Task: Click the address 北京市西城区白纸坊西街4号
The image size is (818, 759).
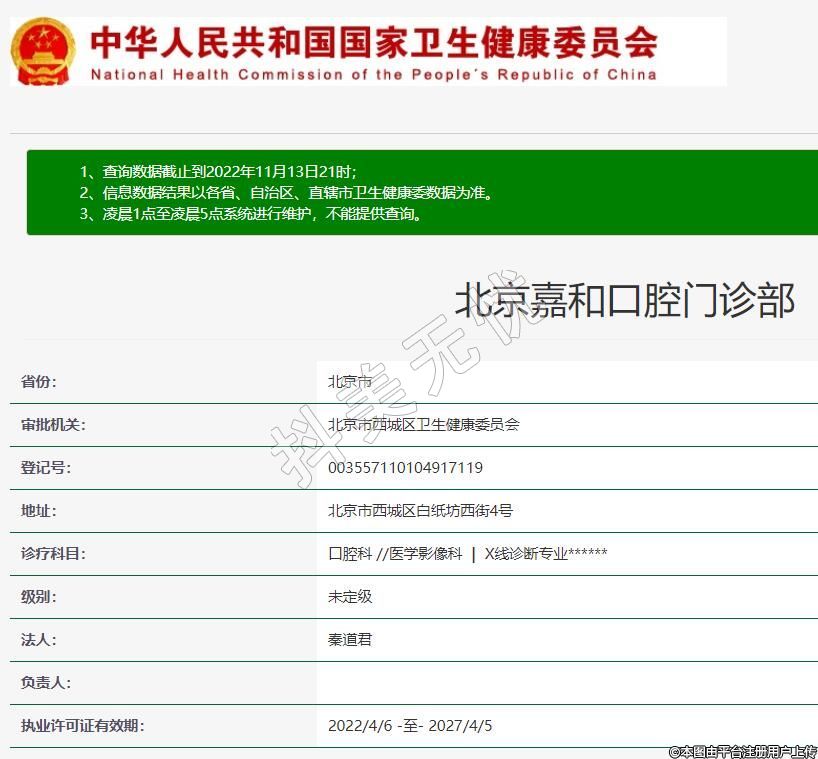Action: click(x=420, y=511)
